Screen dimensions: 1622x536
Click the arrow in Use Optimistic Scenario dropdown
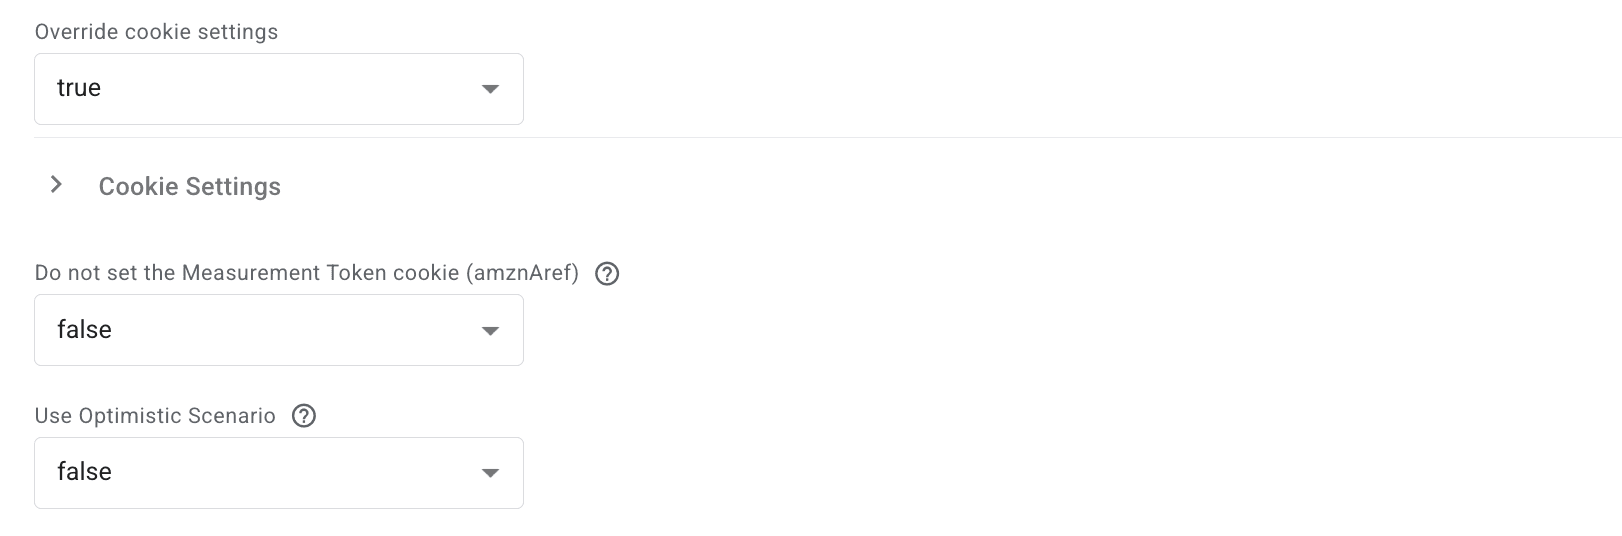[490, 473]
